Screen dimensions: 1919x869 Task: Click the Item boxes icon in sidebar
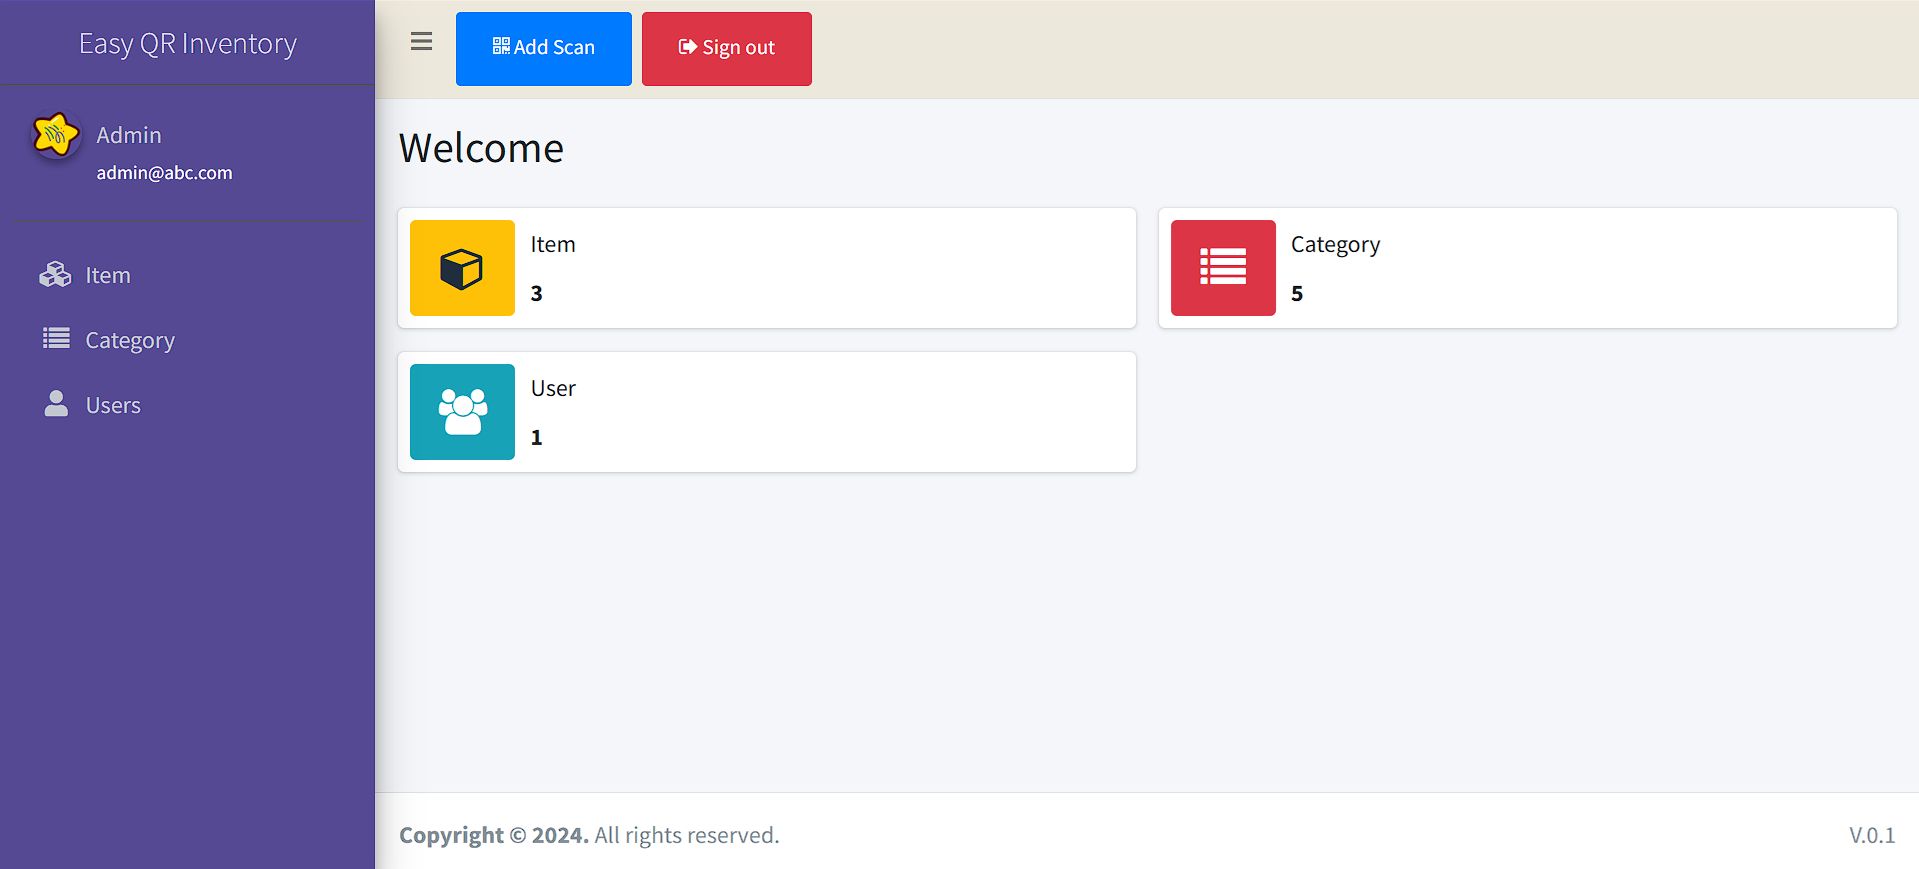point(55,275)
